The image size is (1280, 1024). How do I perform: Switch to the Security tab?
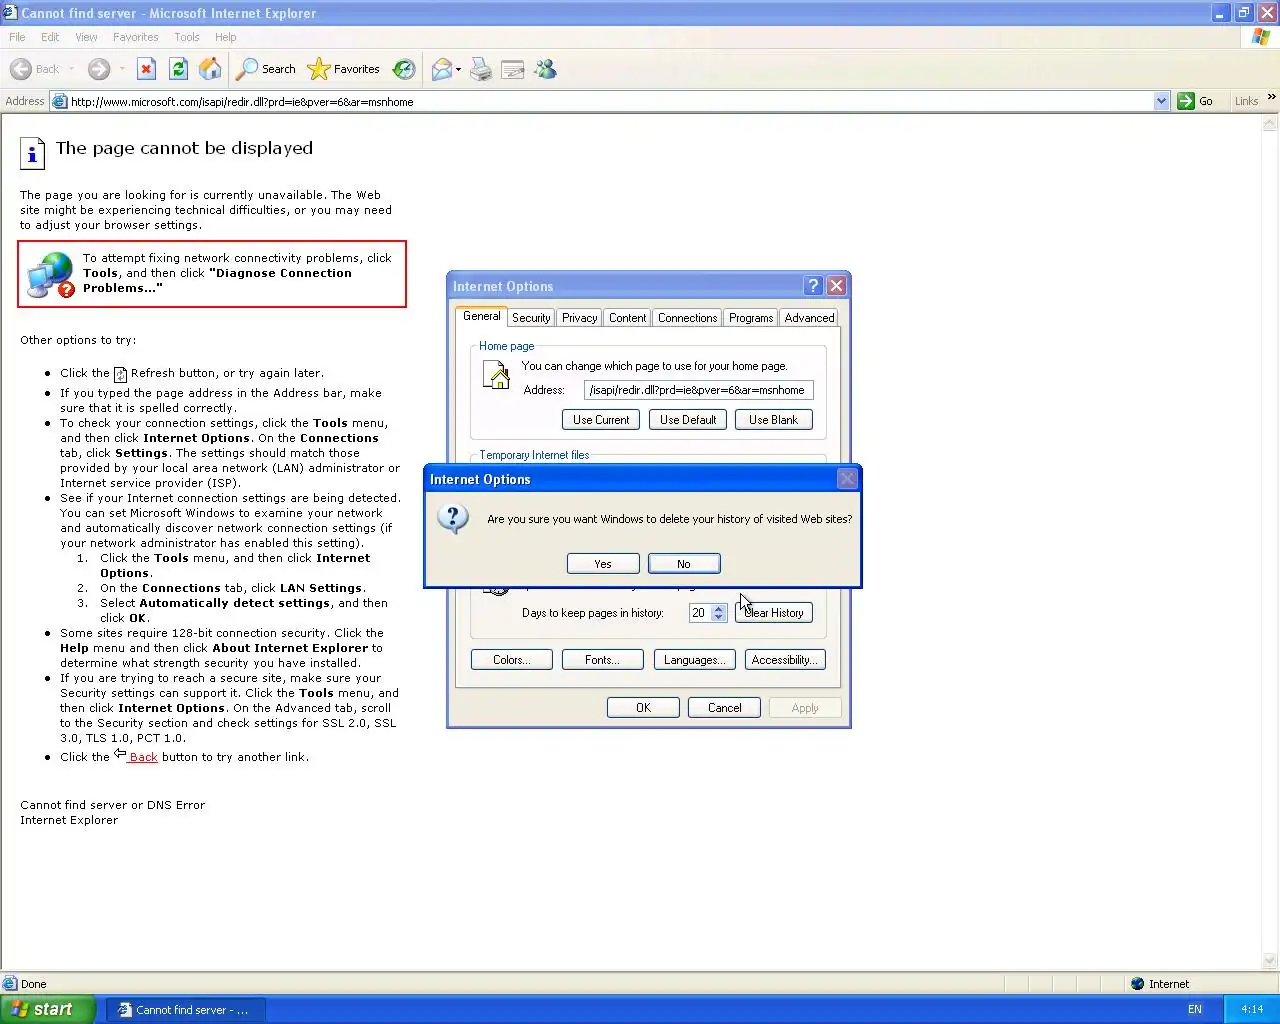(x=531, y=318)
